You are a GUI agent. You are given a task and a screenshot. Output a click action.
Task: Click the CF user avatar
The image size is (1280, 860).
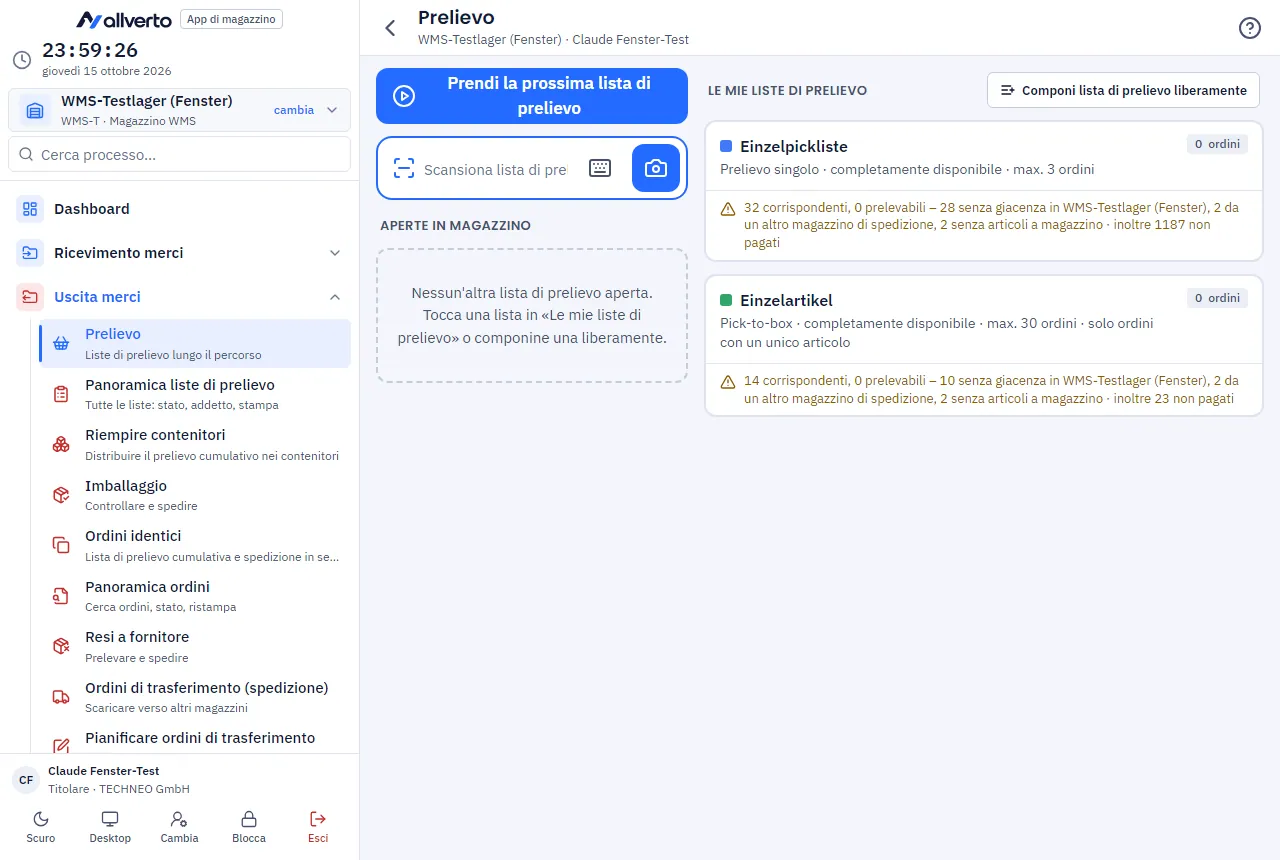(x=26, y=780)
